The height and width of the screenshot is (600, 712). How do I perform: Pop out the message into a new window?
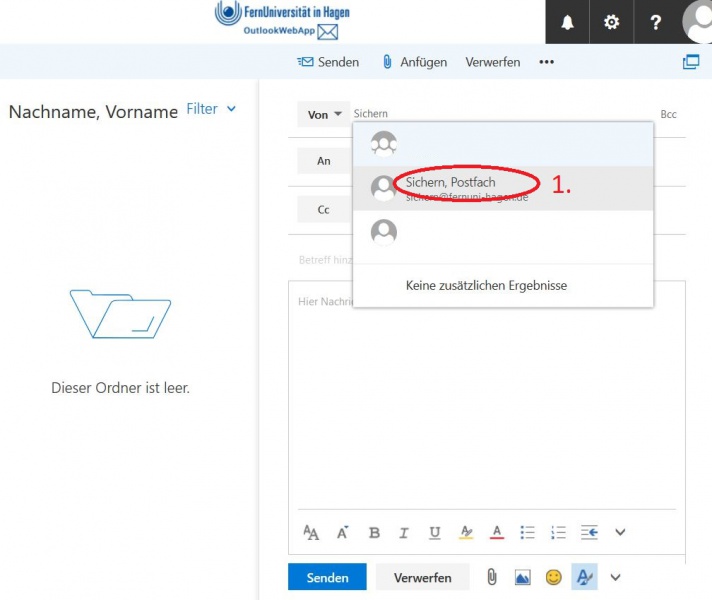pos(691,62)
